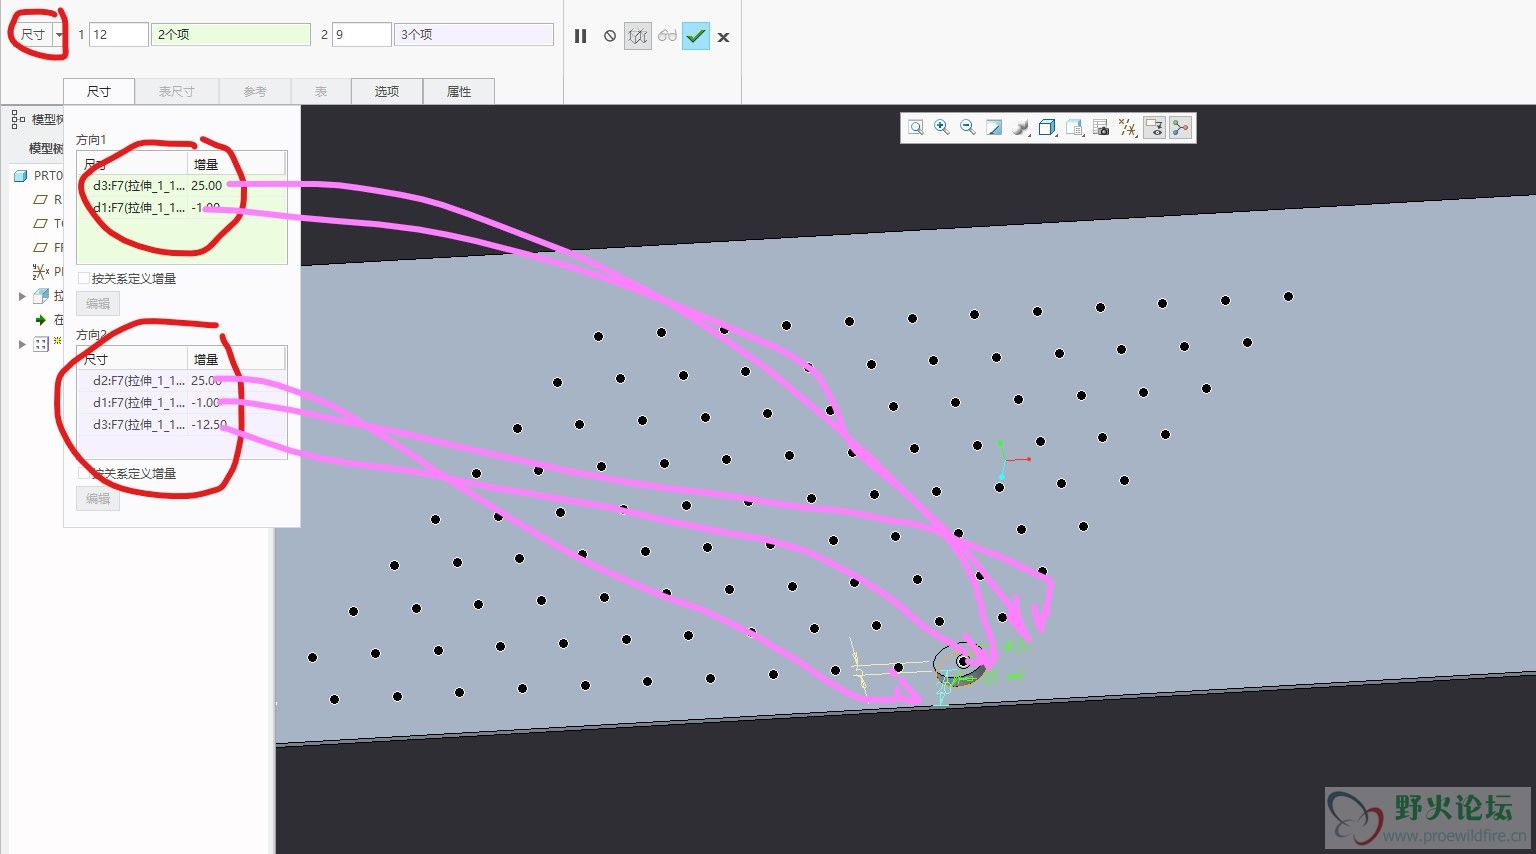Toggle the unattached geometry preview icon
The width and height of the screenshot is (1536, 854).
[x=638, y=36]
